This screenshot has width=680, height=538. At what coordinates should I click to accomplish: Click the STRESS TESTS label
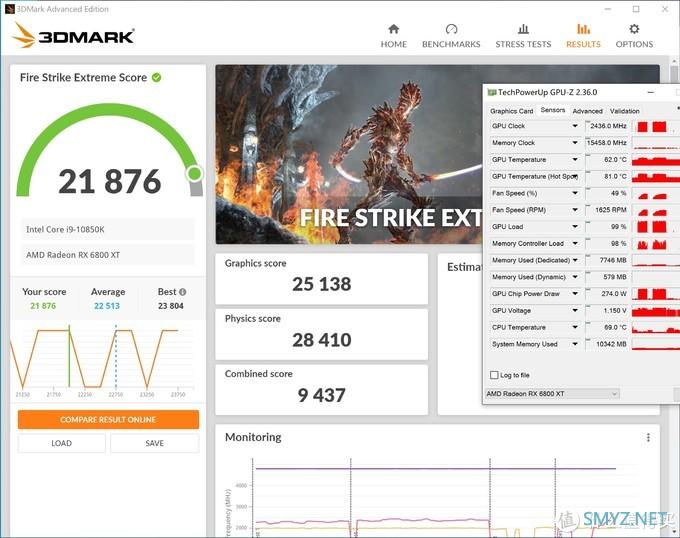pos(523,44)
